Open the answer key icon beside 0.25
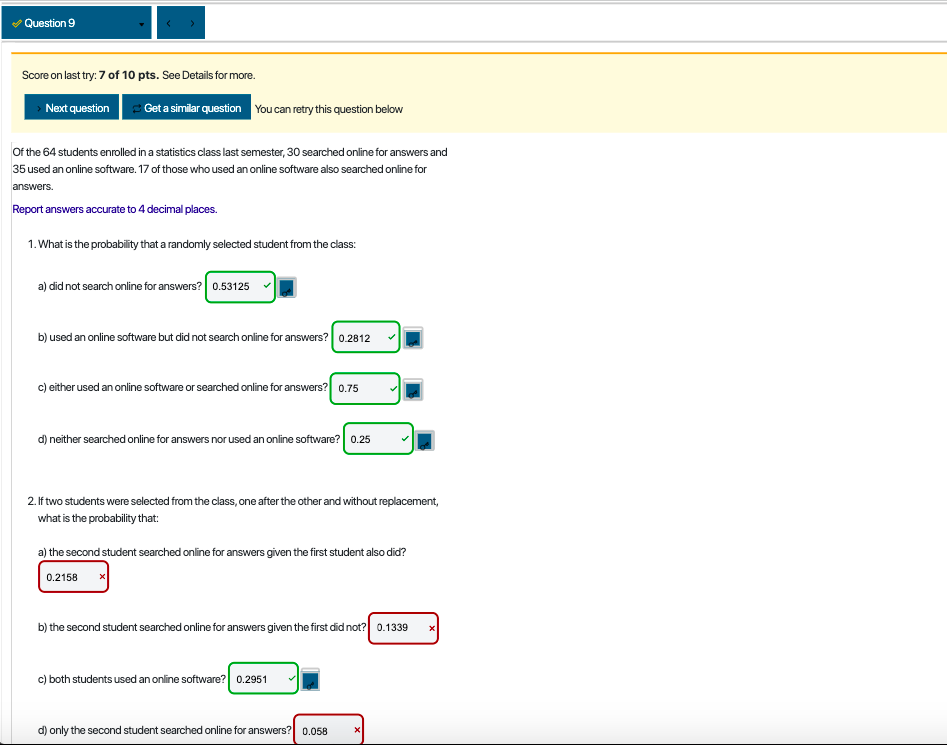The width and height of the screenshot is (947, 745). [425, 439]
